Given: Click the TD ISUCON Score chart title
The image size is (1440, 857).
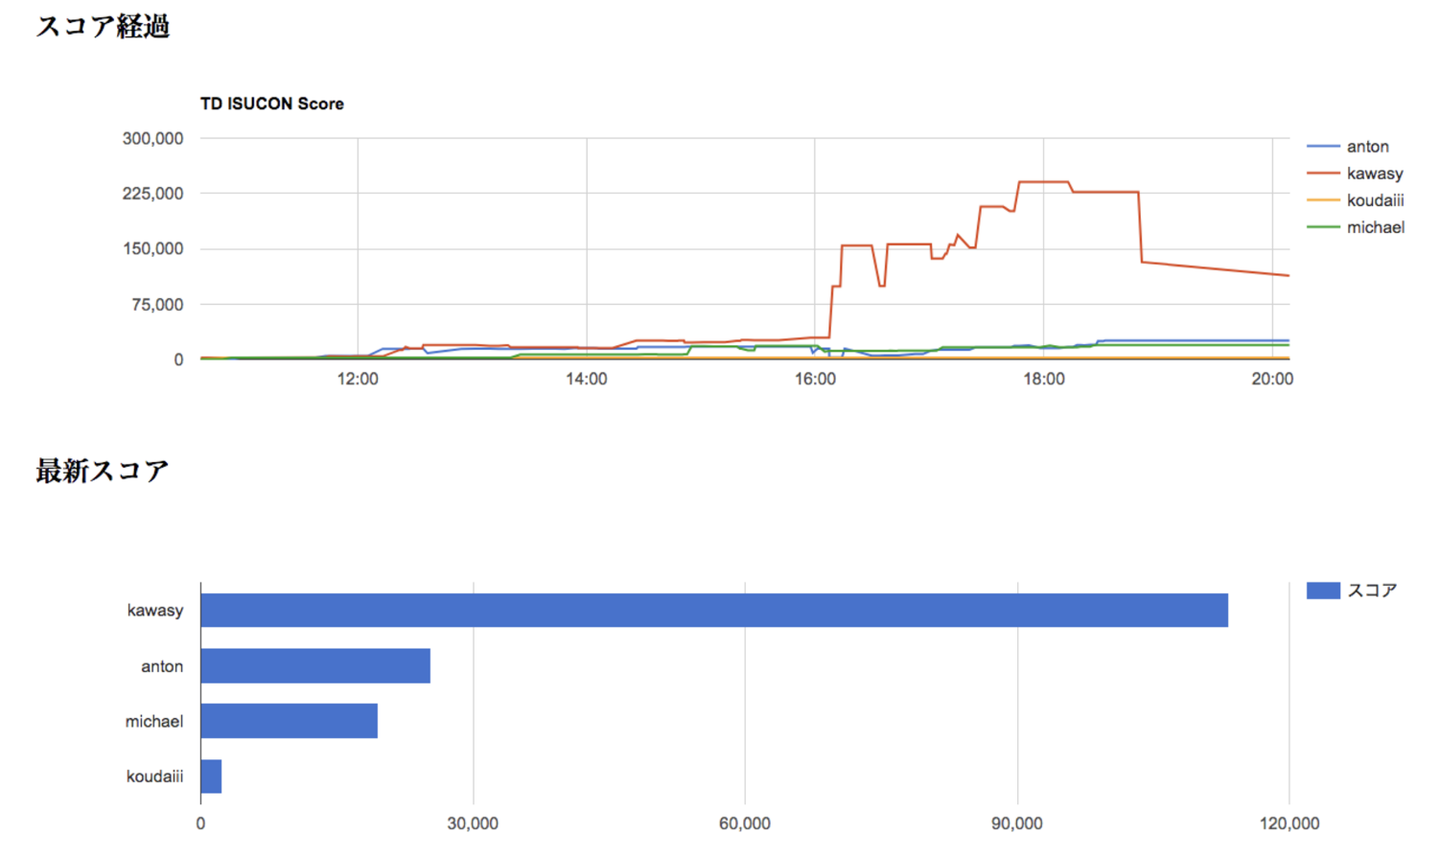Looking at the screenshot, I should (x=272, y=104).
